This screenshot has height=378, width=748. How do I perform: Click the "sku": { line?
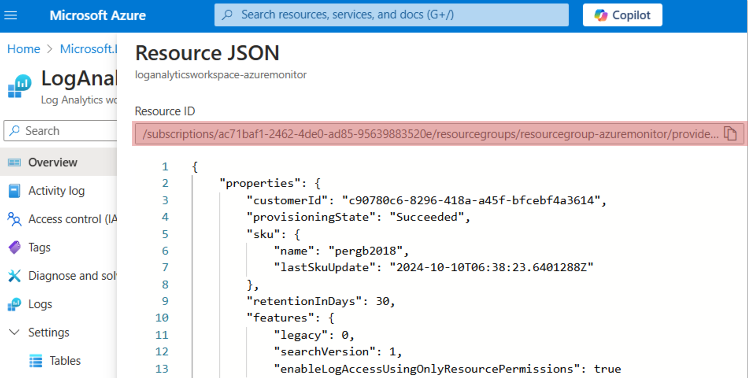273,234
